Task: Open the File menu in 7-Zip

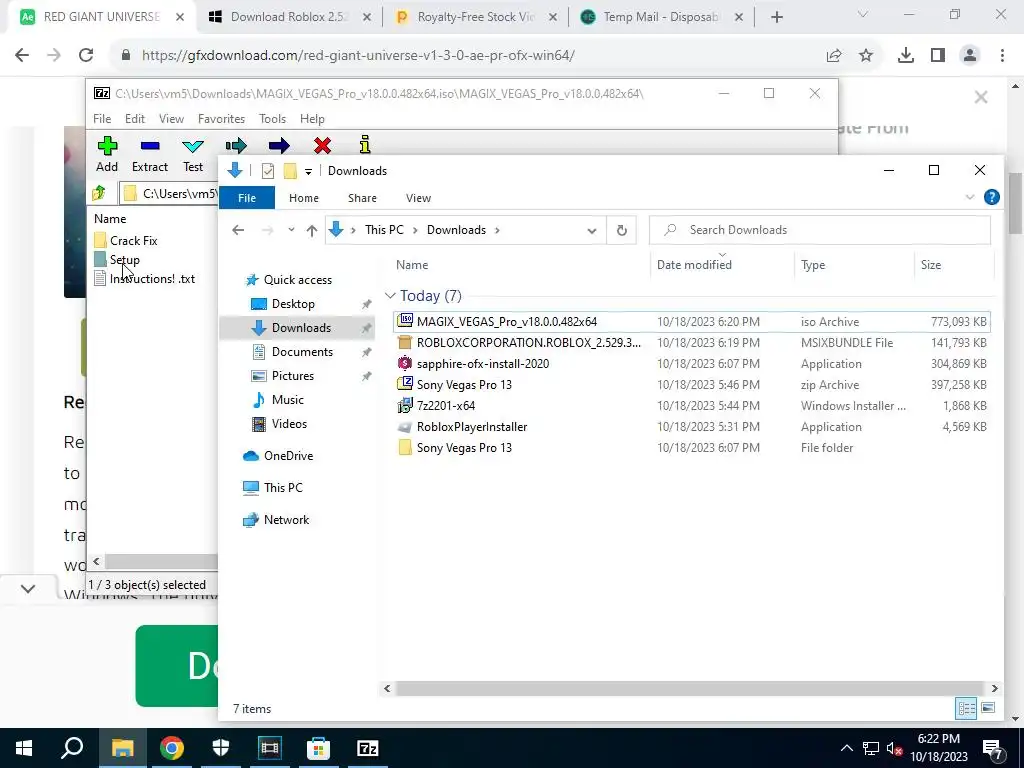Action: coord(102,119)
